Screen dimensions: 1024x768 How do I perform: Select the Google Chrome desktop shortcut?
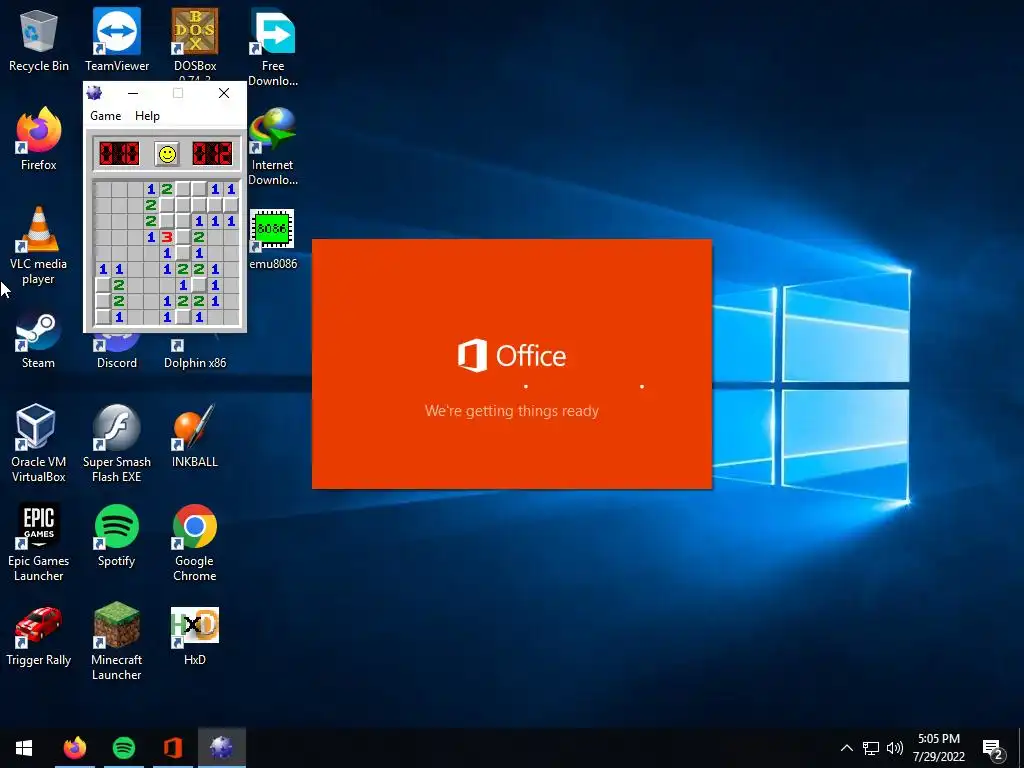click(x=195, y=542)
